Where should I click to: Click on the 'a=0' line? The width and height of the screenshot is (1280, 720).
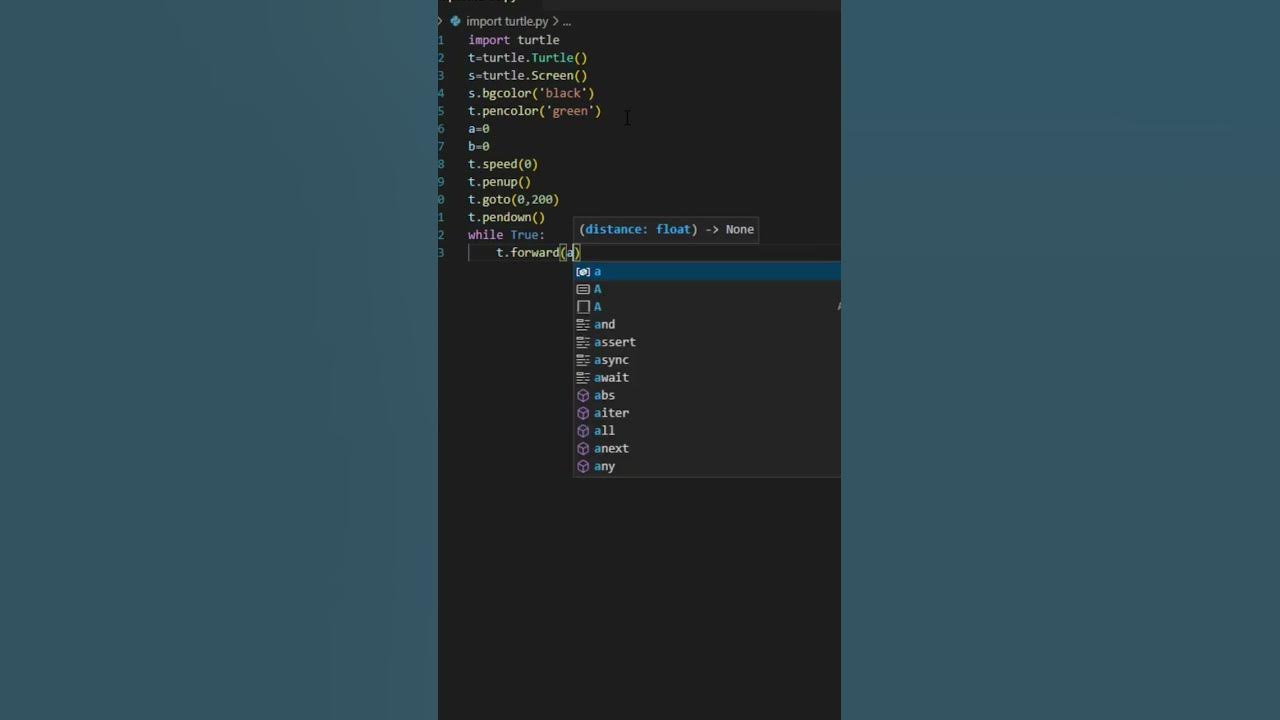point(479,128)
